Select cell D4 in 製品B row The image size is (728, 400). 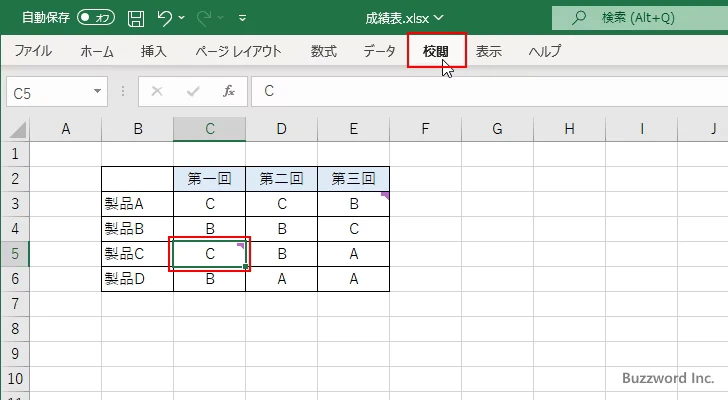point(281,229)
